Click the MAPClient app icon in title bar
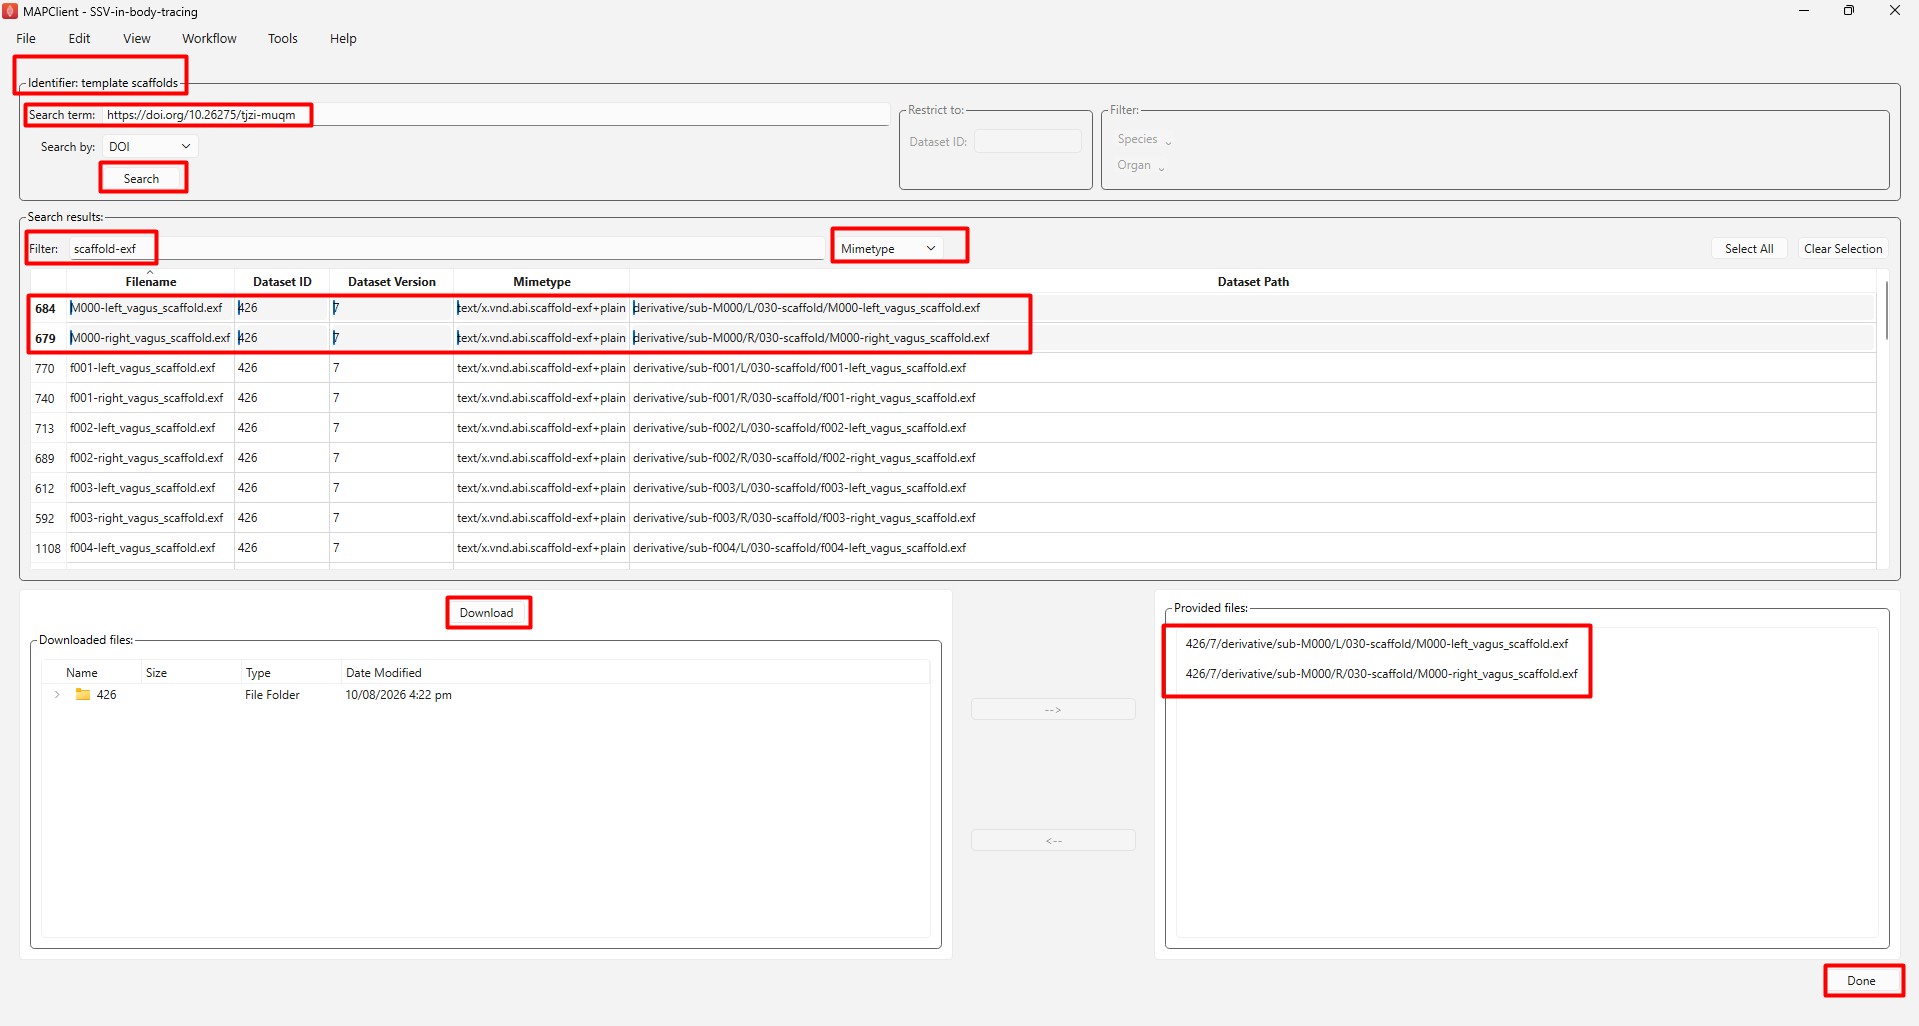This screenshot has width=1919, height=1026. pos(10,11)
